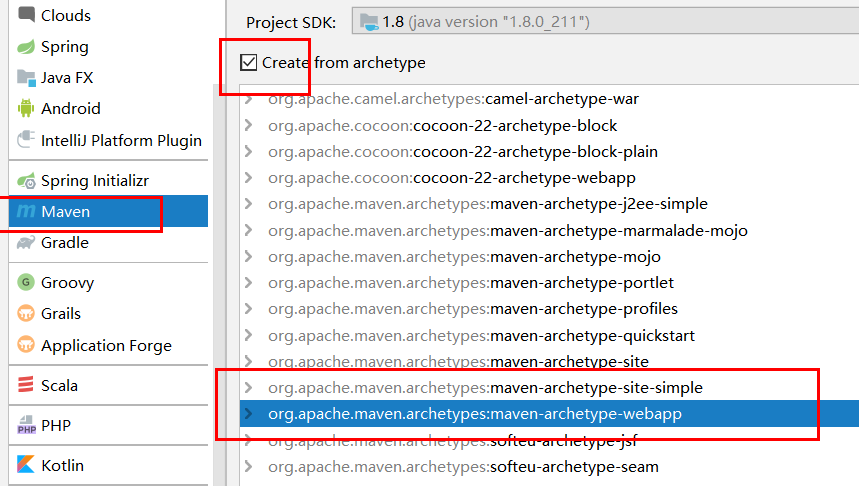Select maven-archetype-mojo row
The width and height of the screenshot is (859, 486).
click(549, 256)
